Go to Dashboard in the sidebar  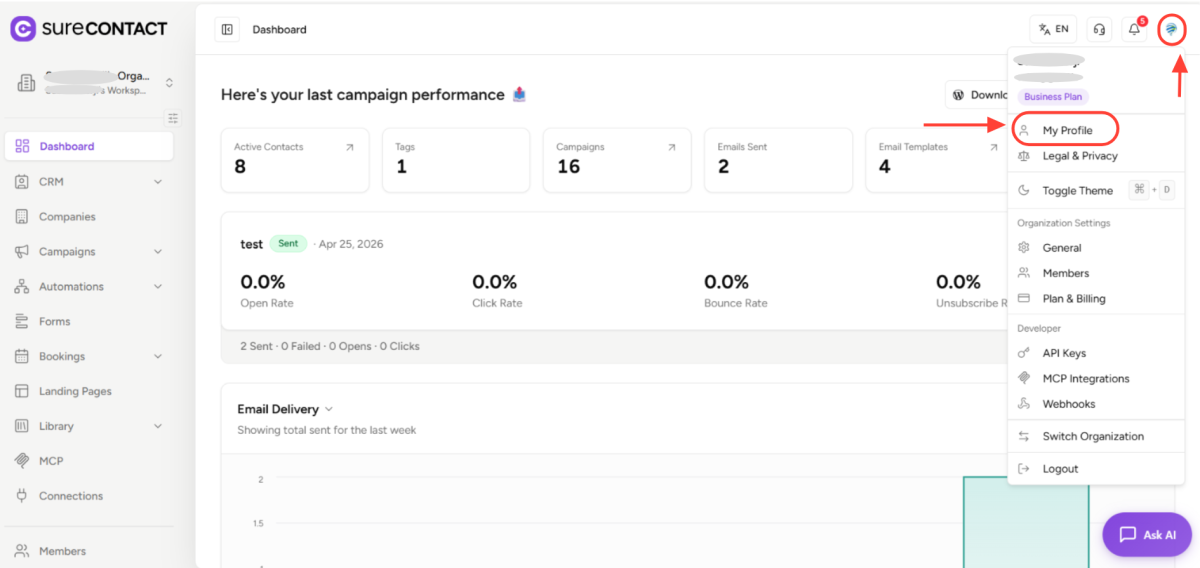click(89, 146)
